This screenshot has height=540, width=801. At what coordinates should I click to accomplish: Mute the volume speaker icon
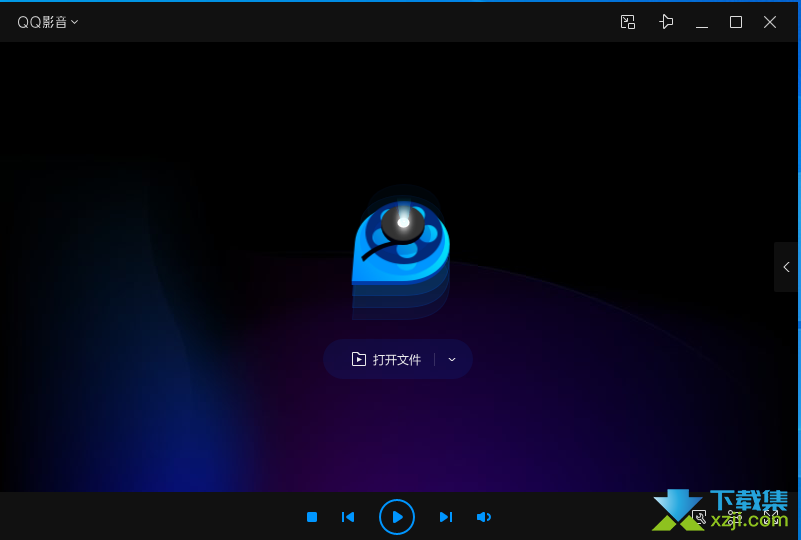pyautogui.click(x=483, y=517)
